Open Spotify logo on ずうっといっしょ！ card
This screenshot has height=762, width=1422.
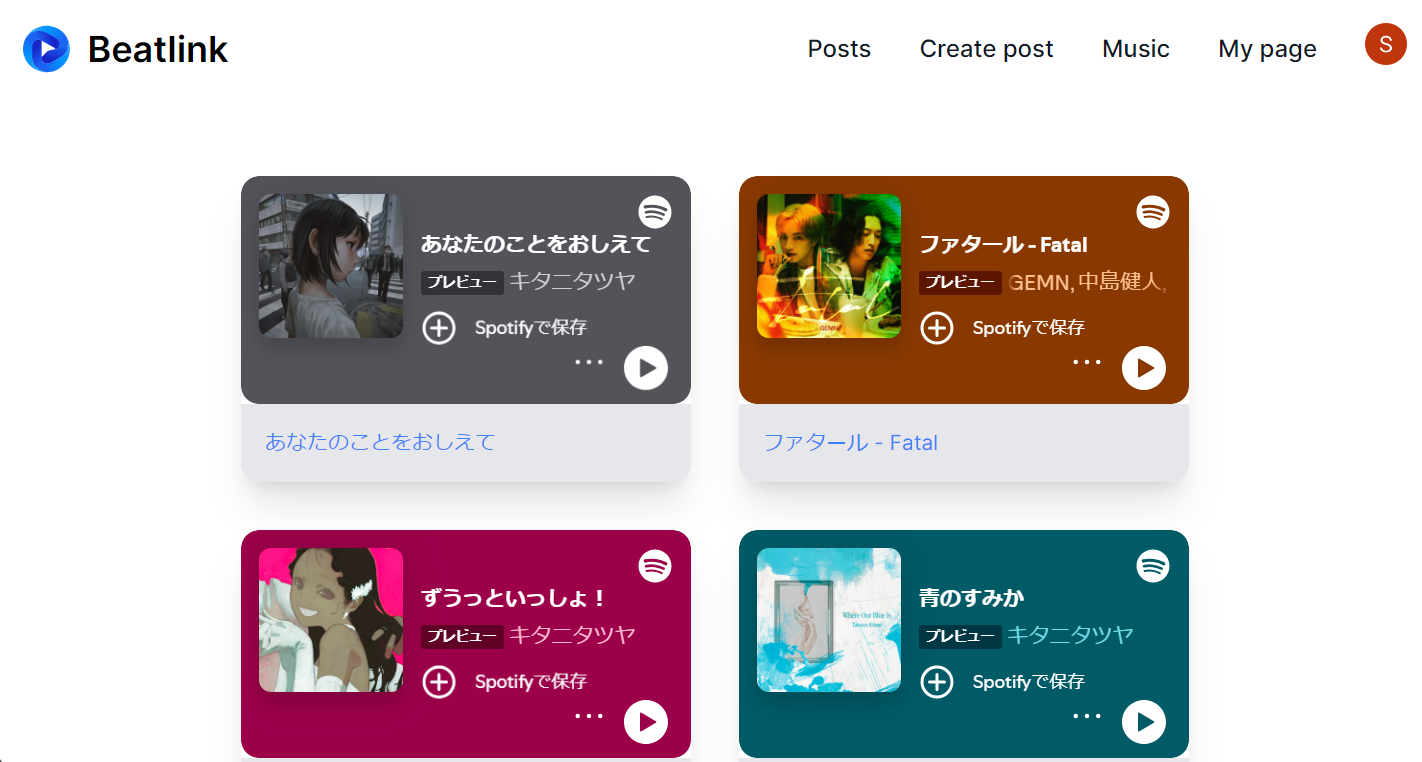pyautogui.click(x=655, y=566)
